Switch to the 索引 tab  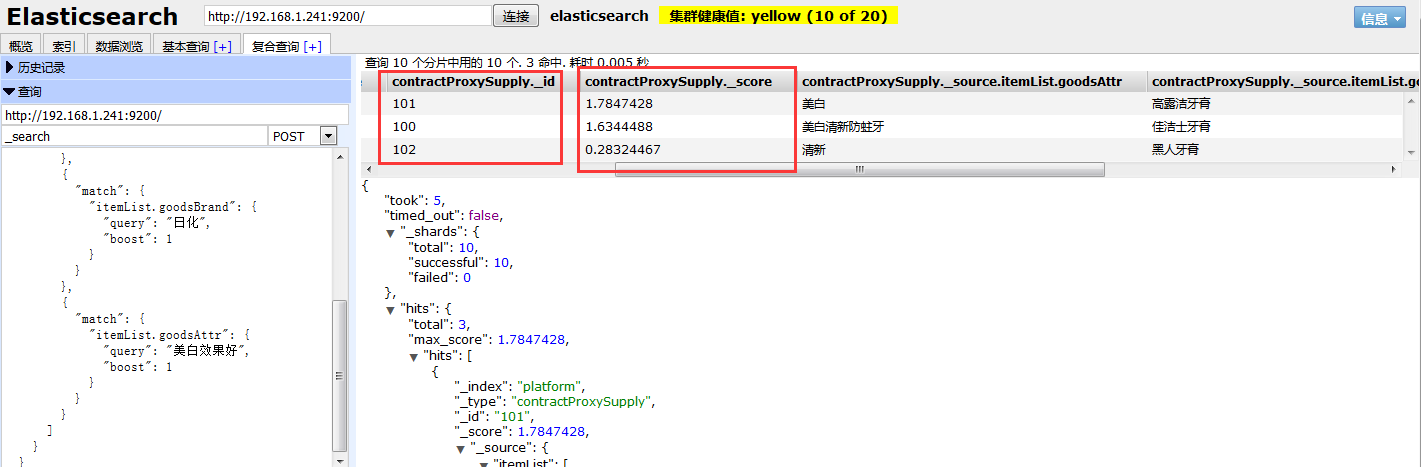point(64,46)
